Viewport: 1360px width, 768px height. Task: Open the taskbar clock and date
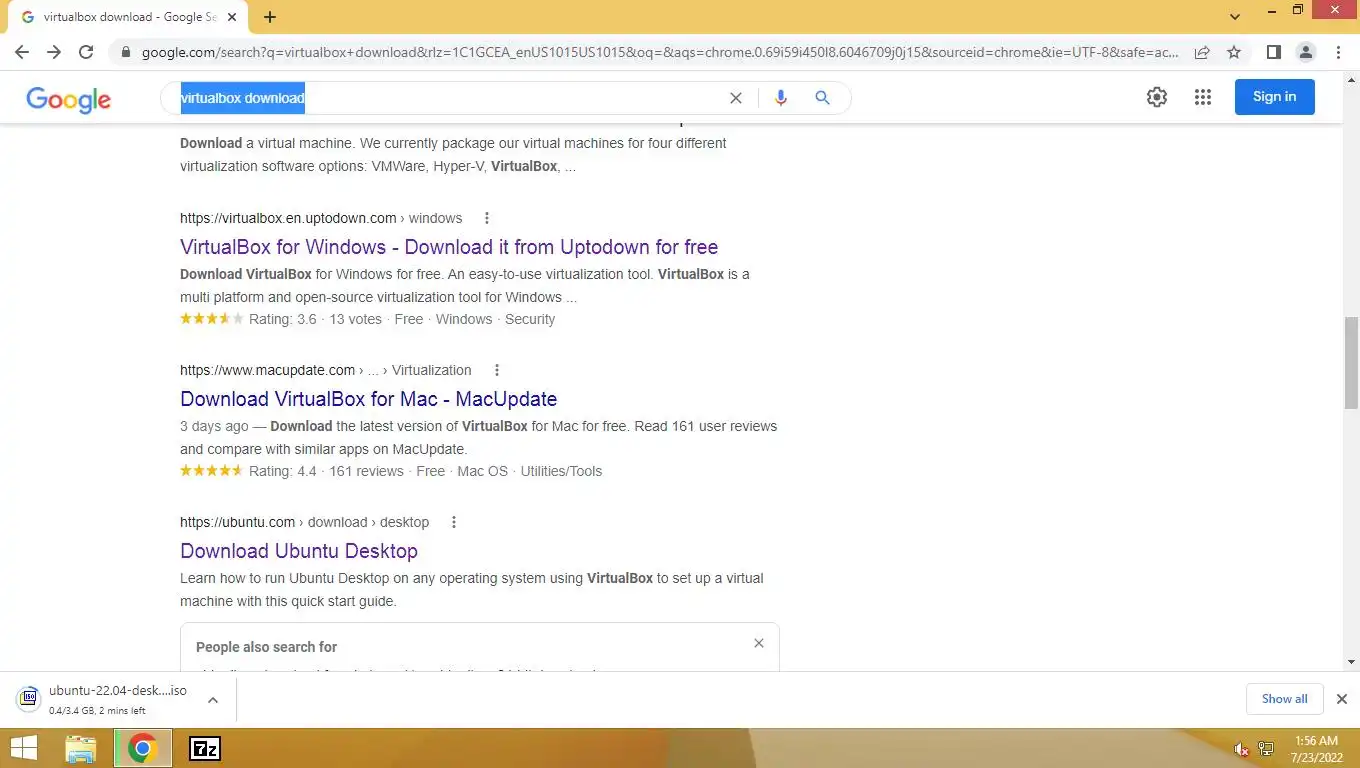click(x=1315, y=749)
